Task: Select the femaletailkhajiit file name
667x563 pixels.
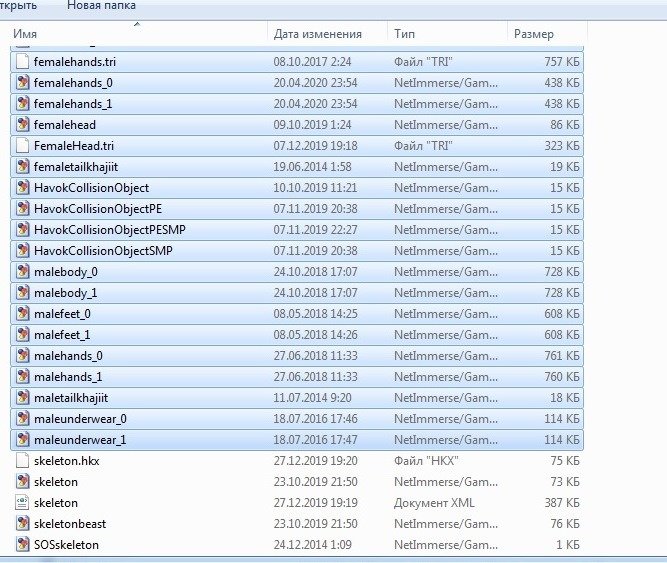Action: (x=76, y=167)
